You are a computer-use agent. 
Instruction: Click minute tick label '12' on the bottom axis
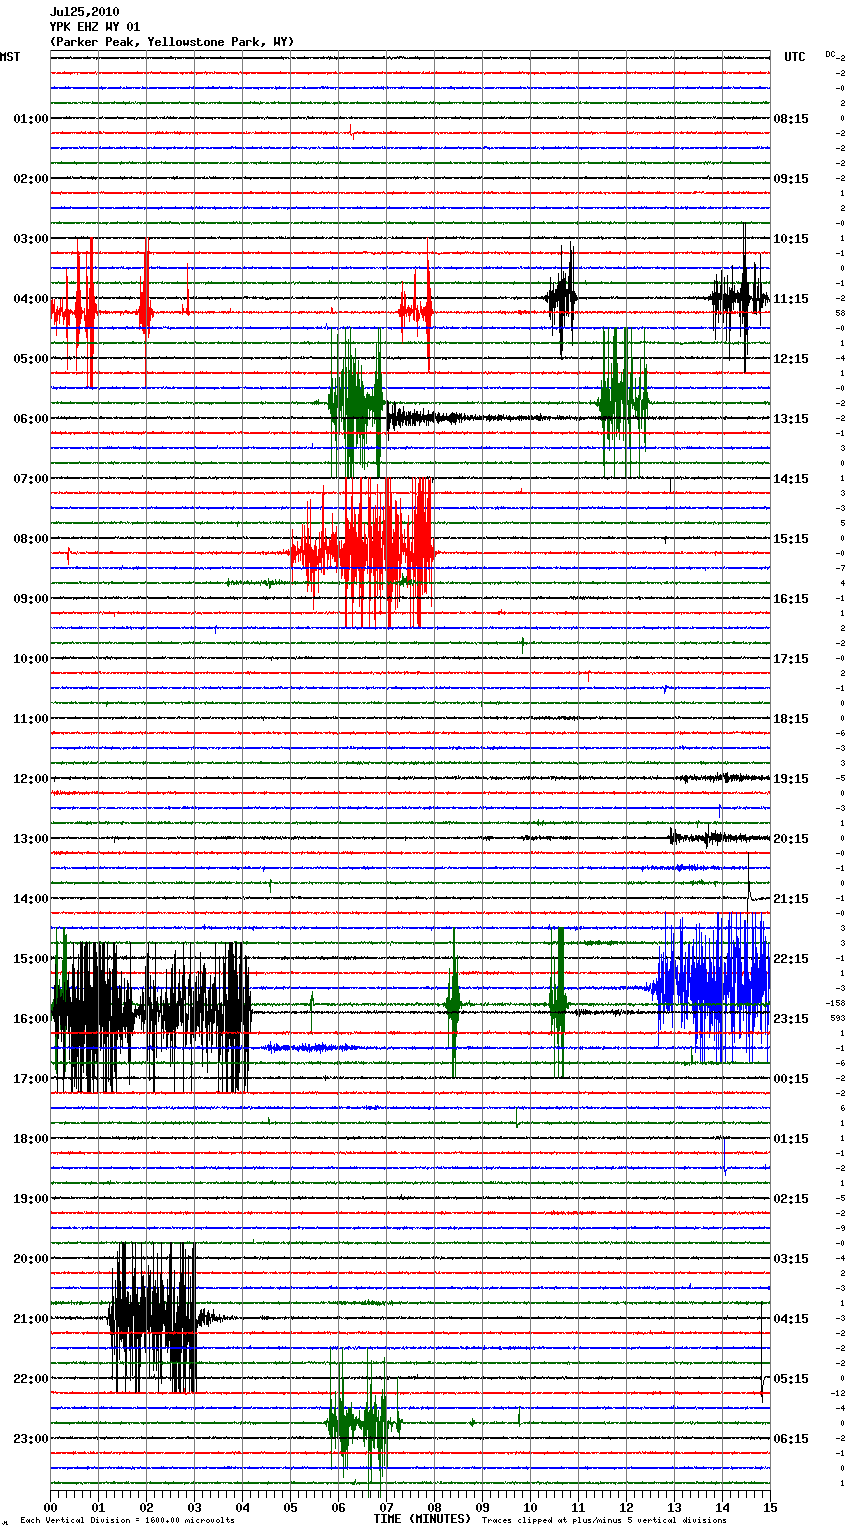[626, 1507]
